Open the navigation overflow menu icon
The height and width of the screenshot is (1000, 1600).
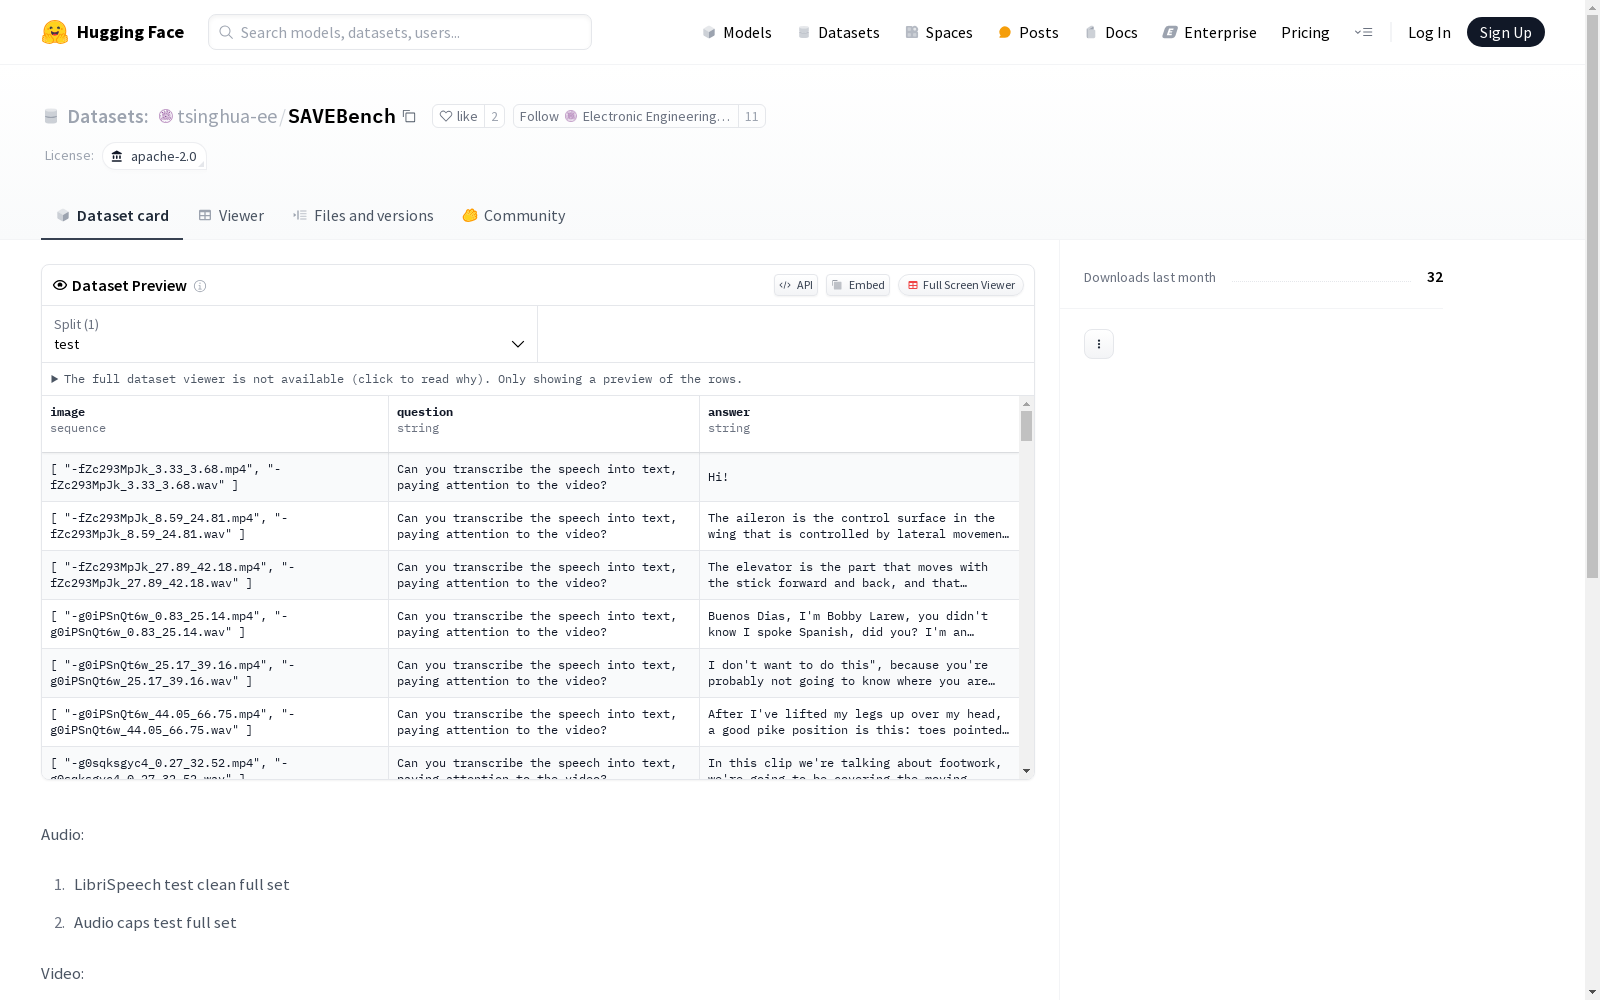coord(1364,32)
